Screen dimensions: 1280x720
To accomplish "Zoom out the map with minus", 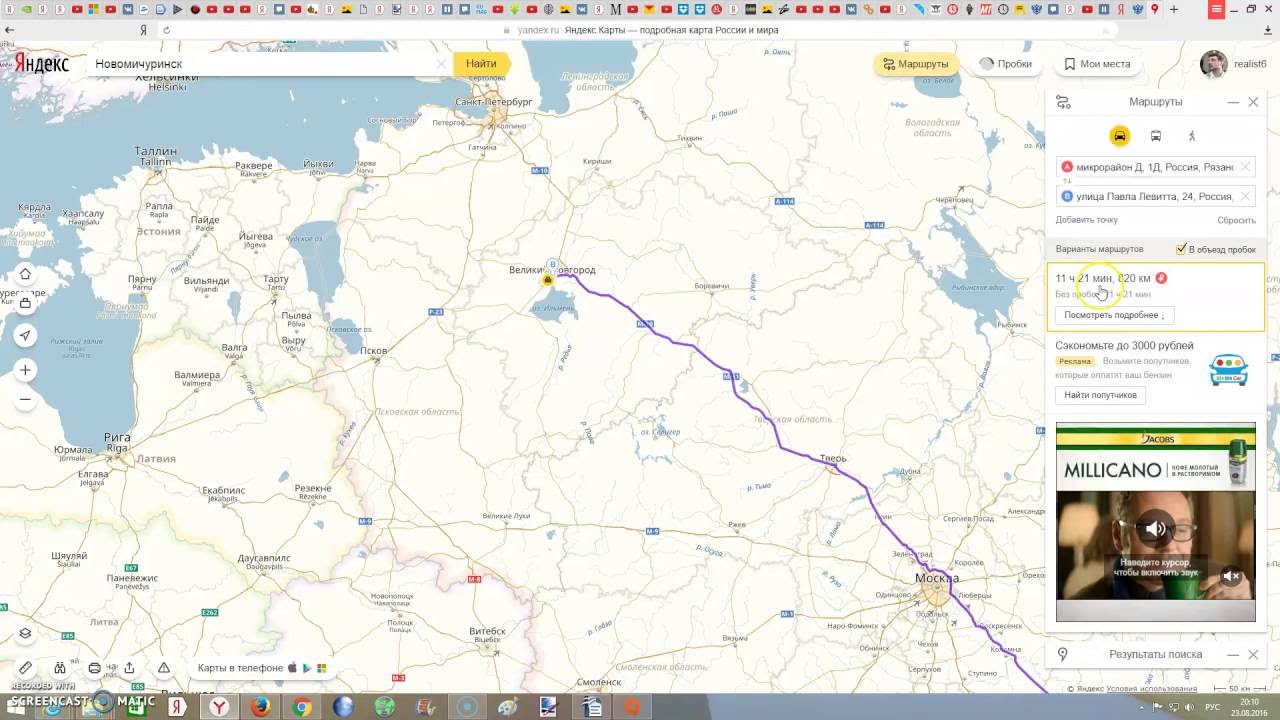I will [x=25, y=399].
